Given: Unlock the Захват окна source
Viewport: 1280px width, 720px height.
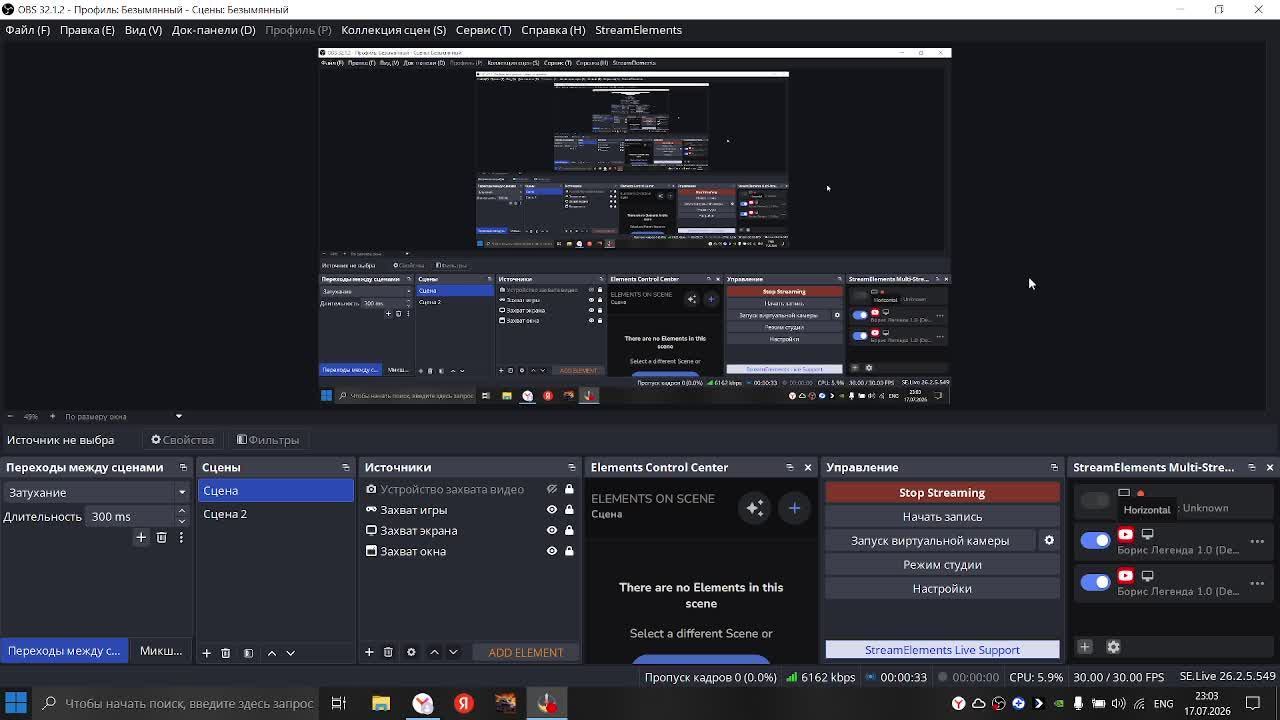Looking at the screenshot, I should click(x=569, y=551).
